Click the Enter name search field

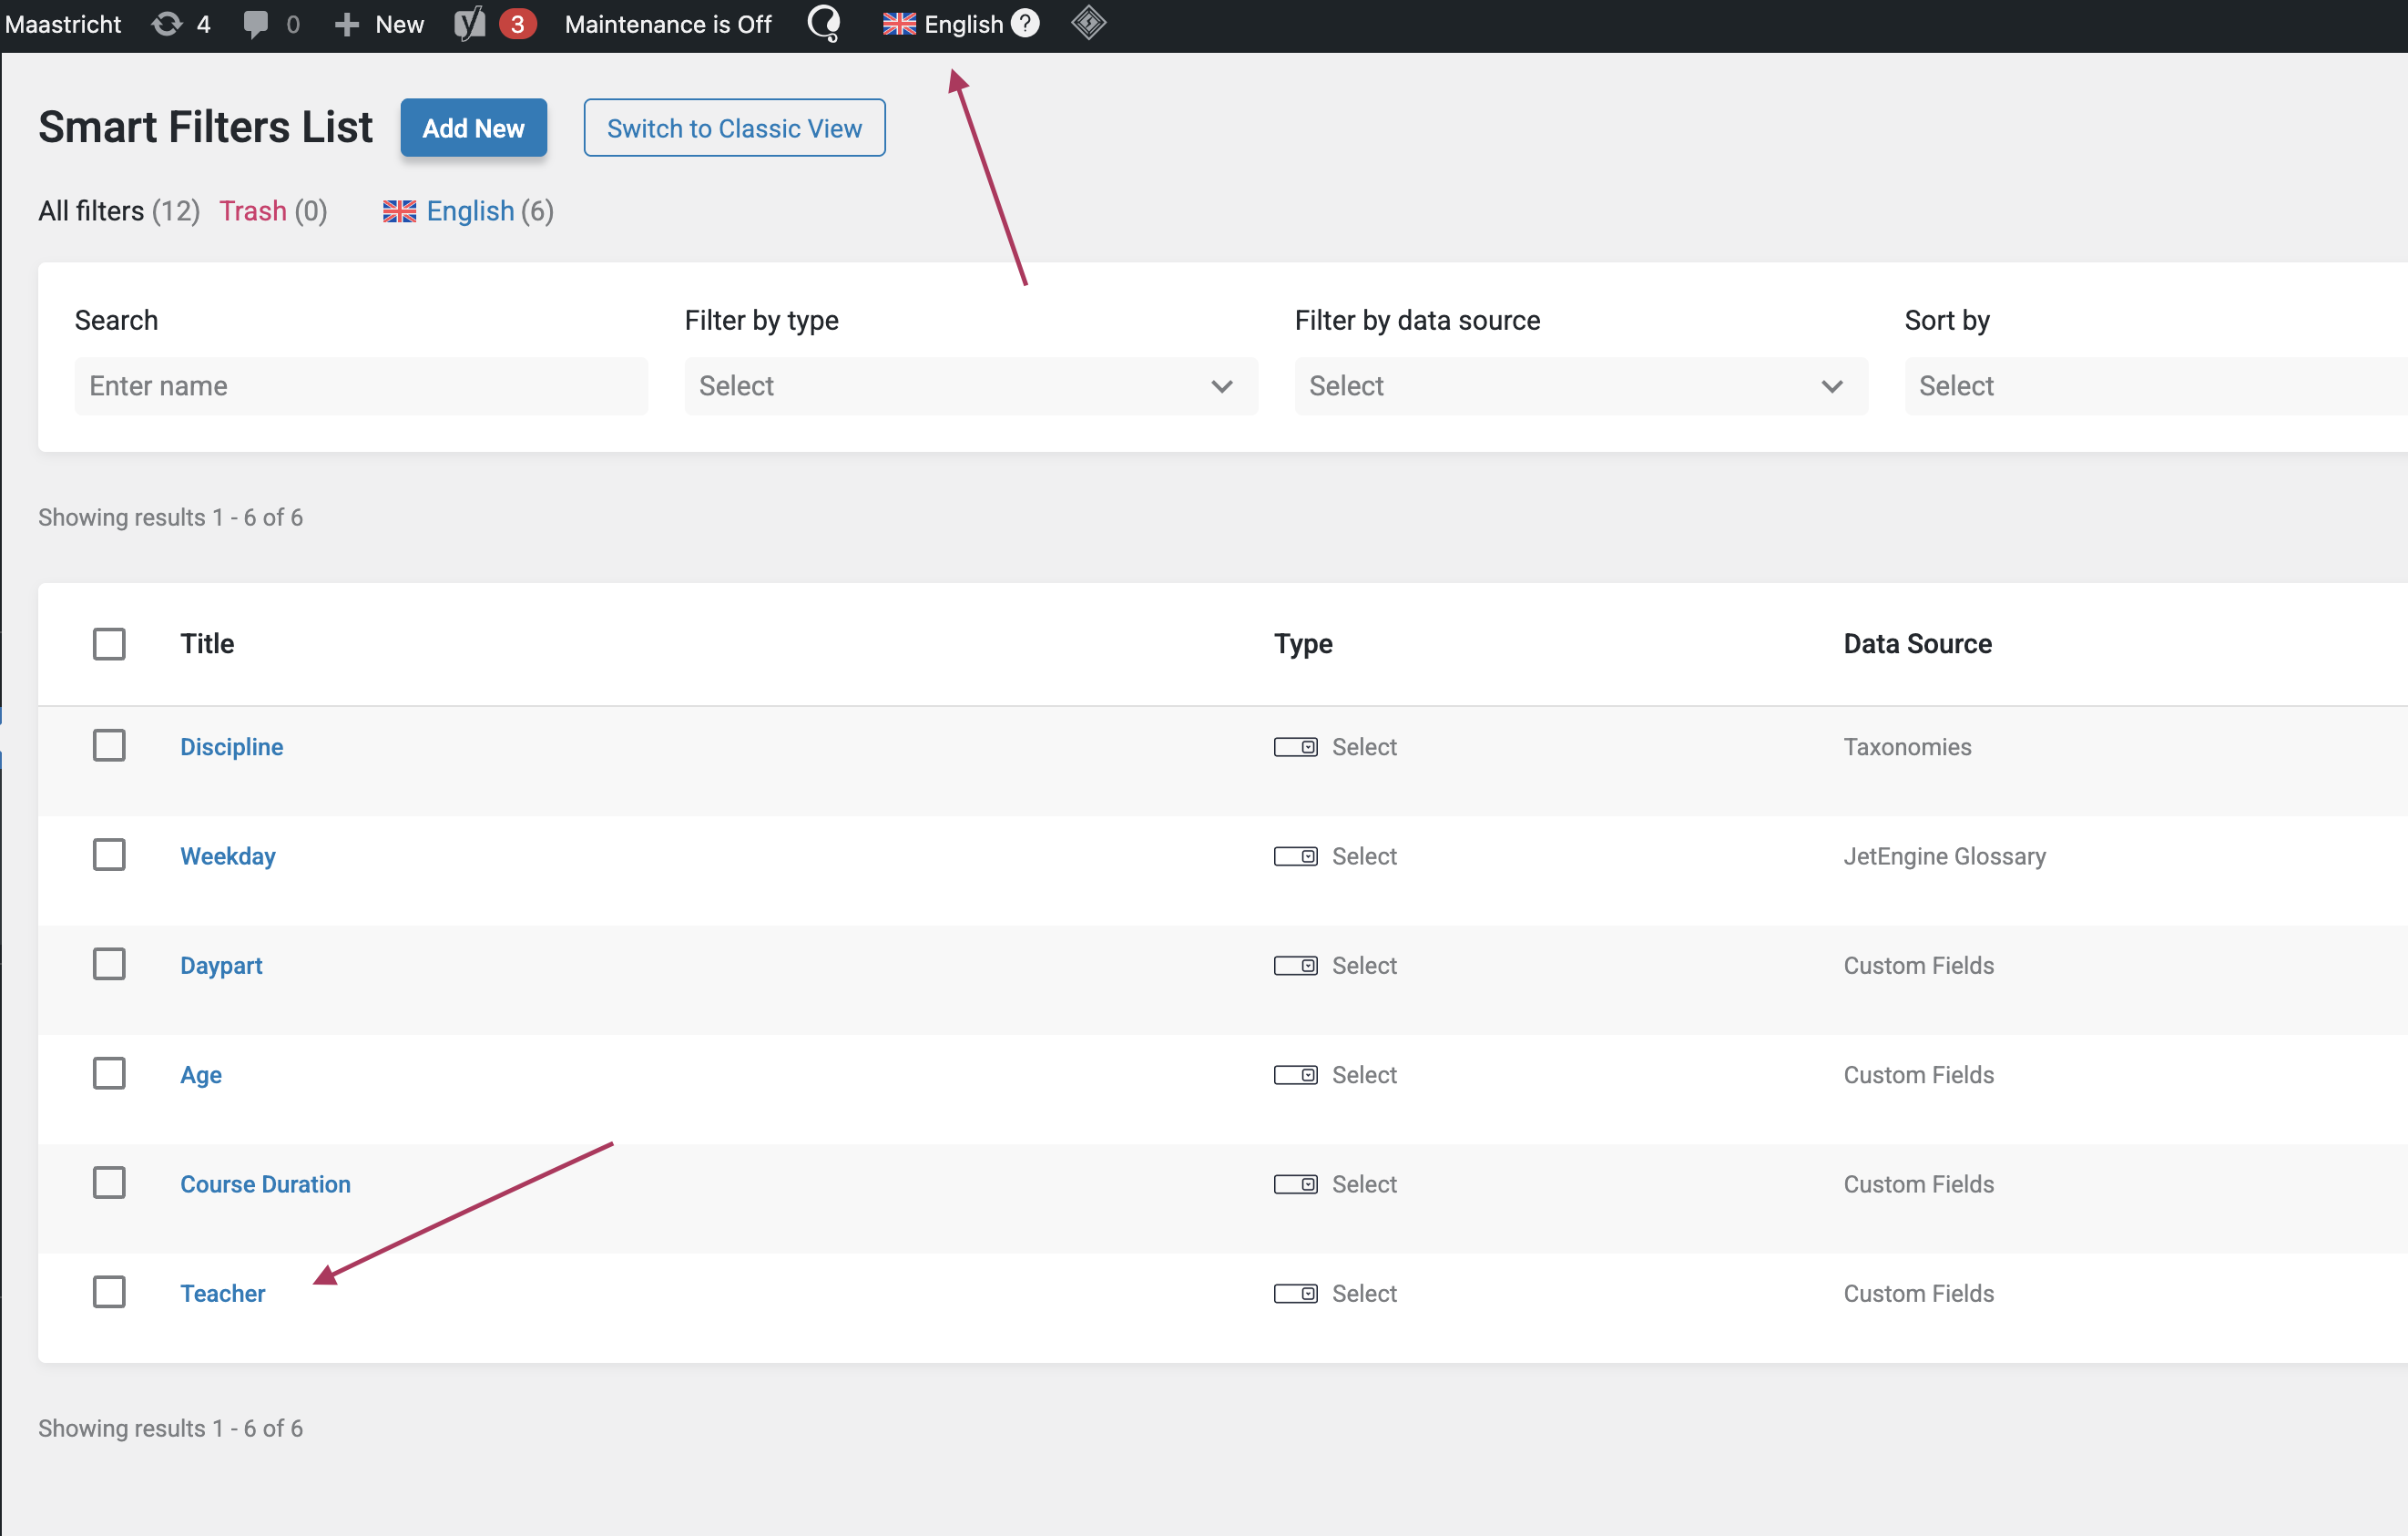[x=360, y=386]
